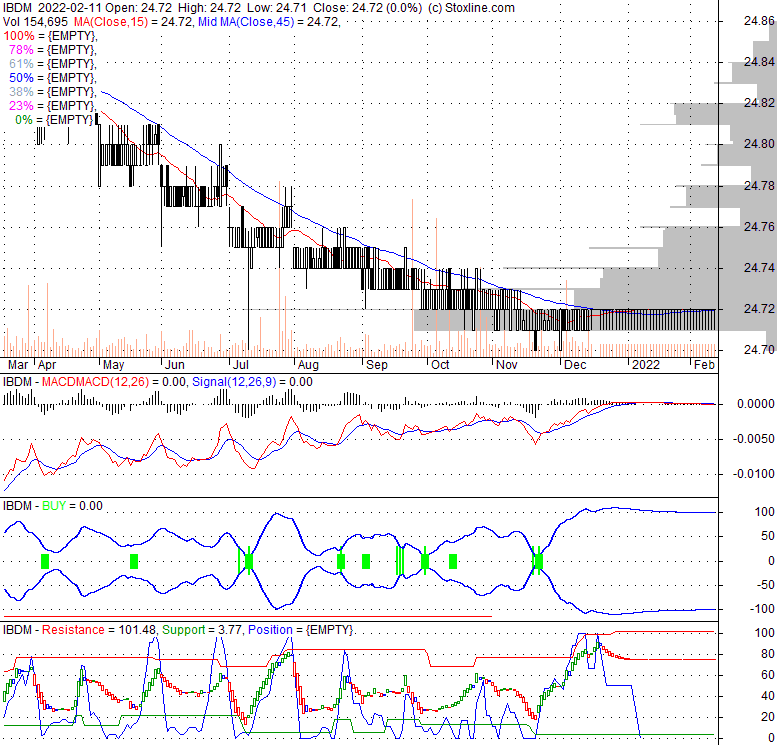Click the 'Nov' month label on time axis
778x746 pixels.
(507, 365)
